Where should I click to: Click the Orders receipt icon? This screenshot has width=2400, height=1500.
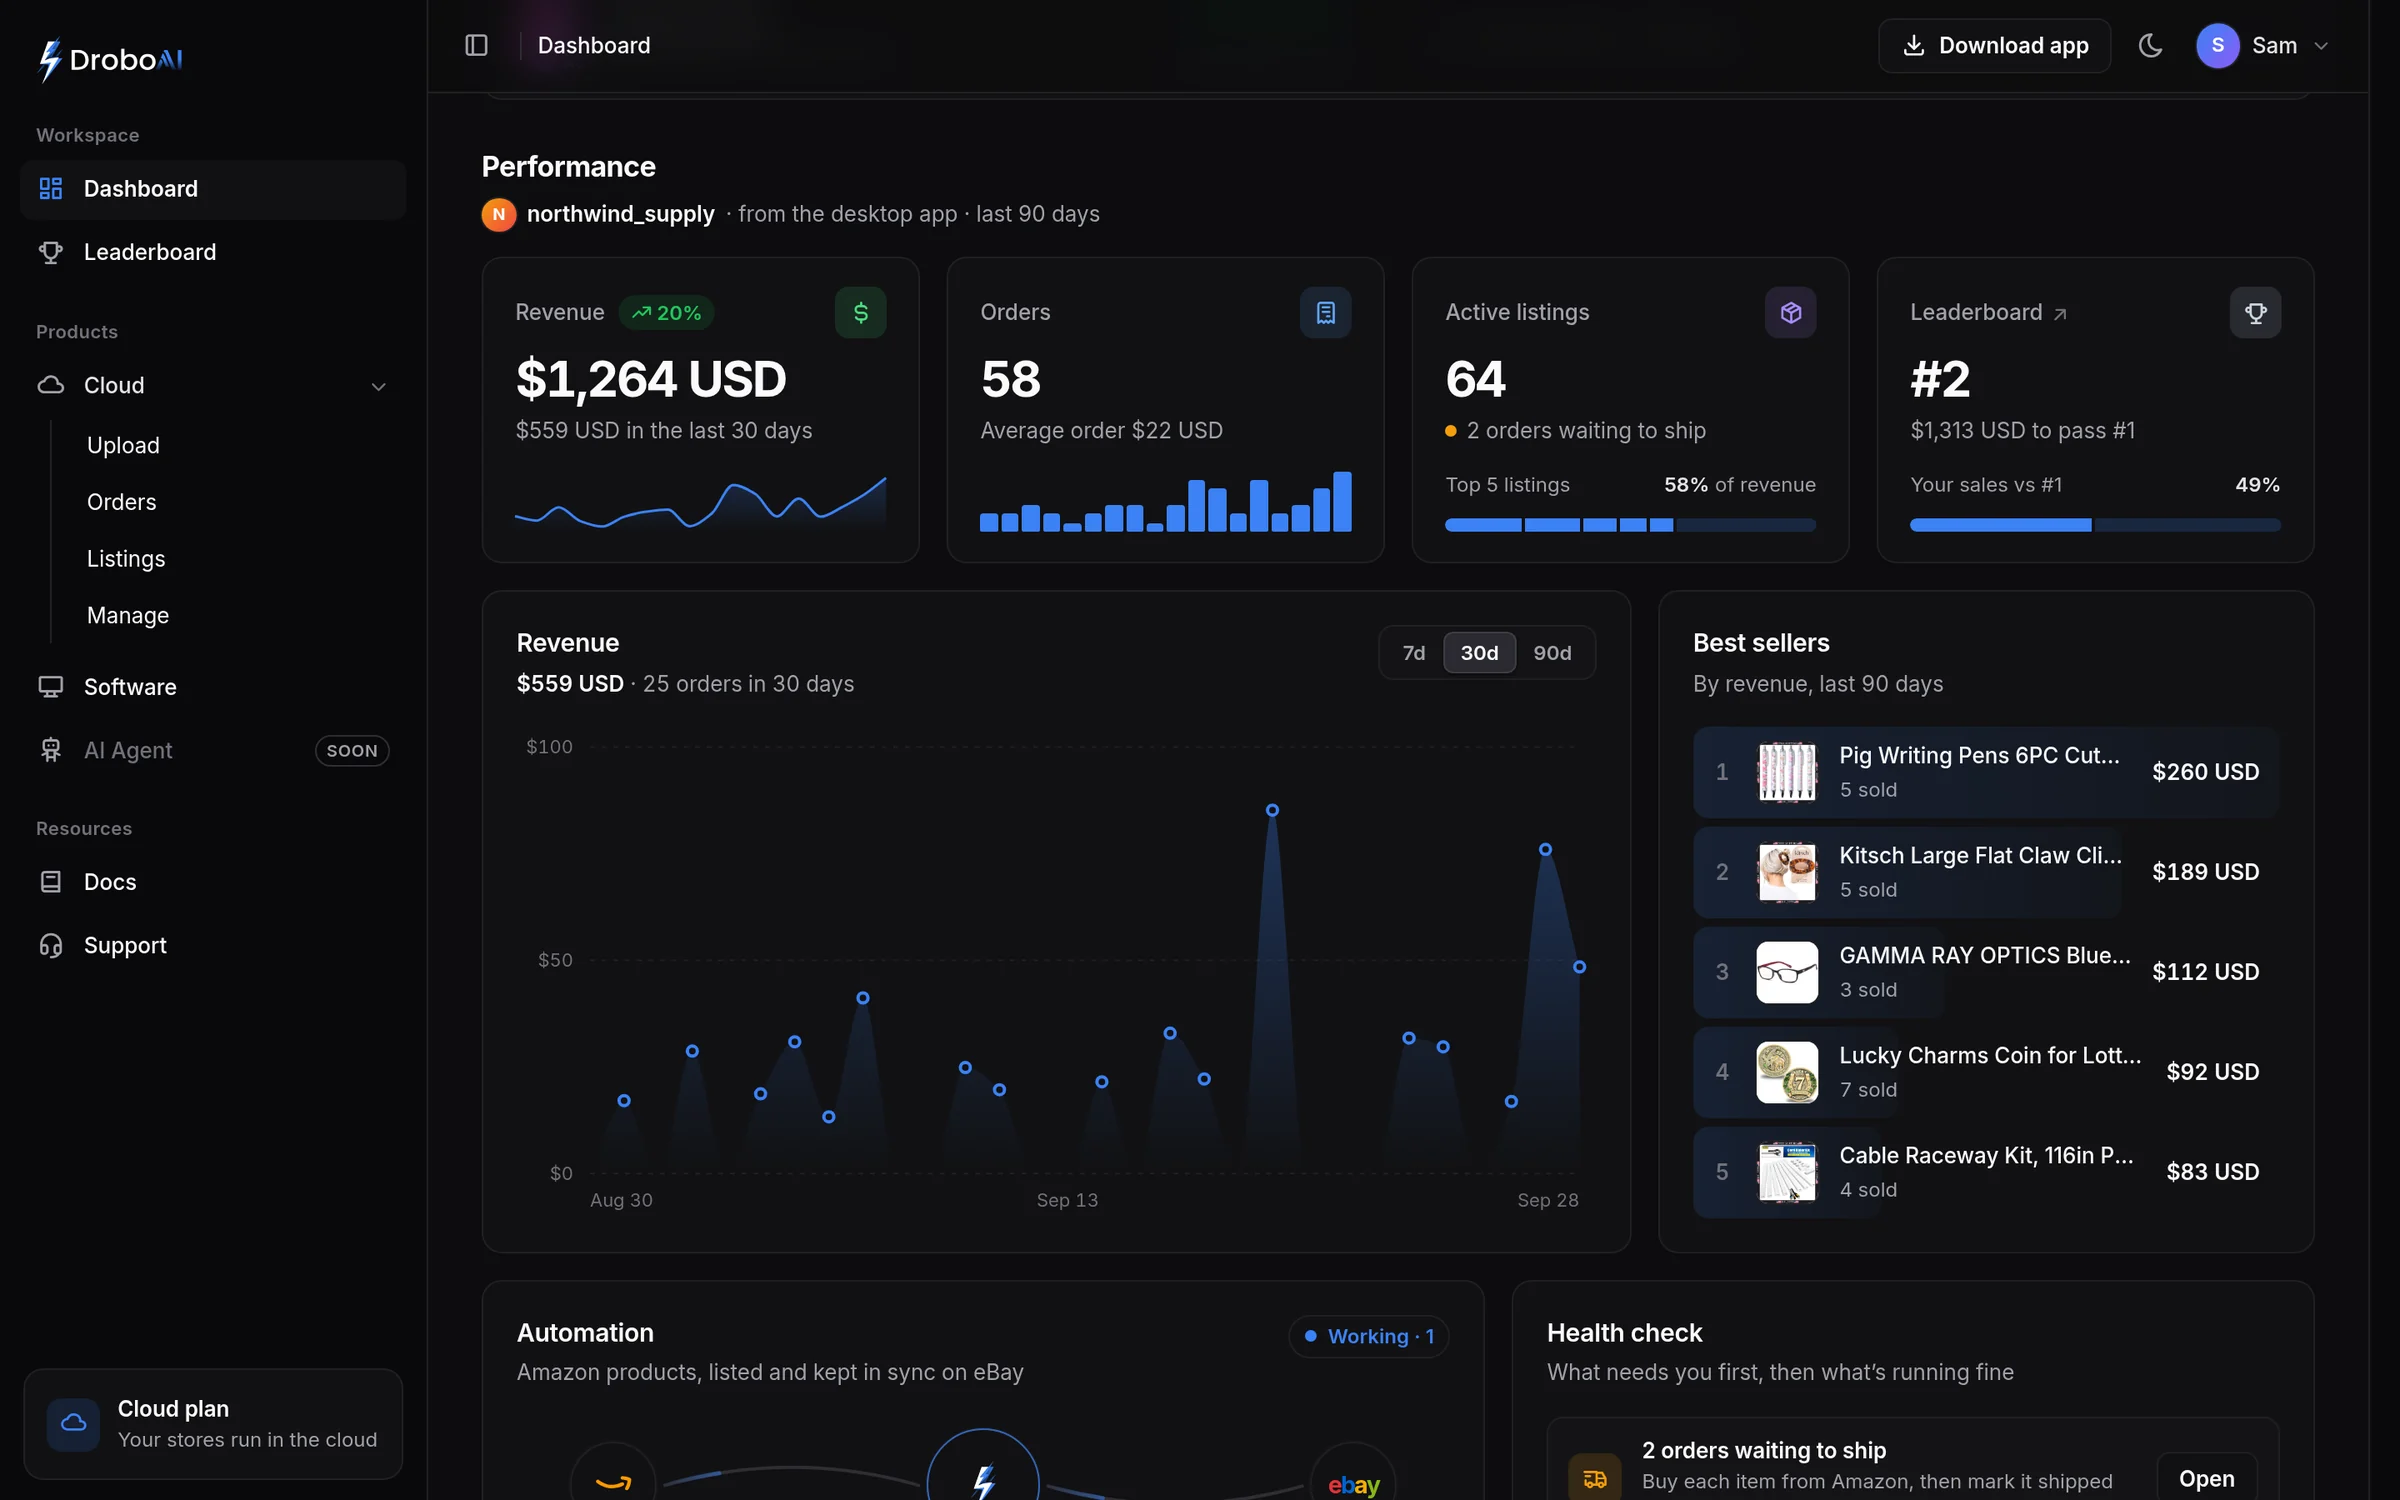(x=1325, y=313)
